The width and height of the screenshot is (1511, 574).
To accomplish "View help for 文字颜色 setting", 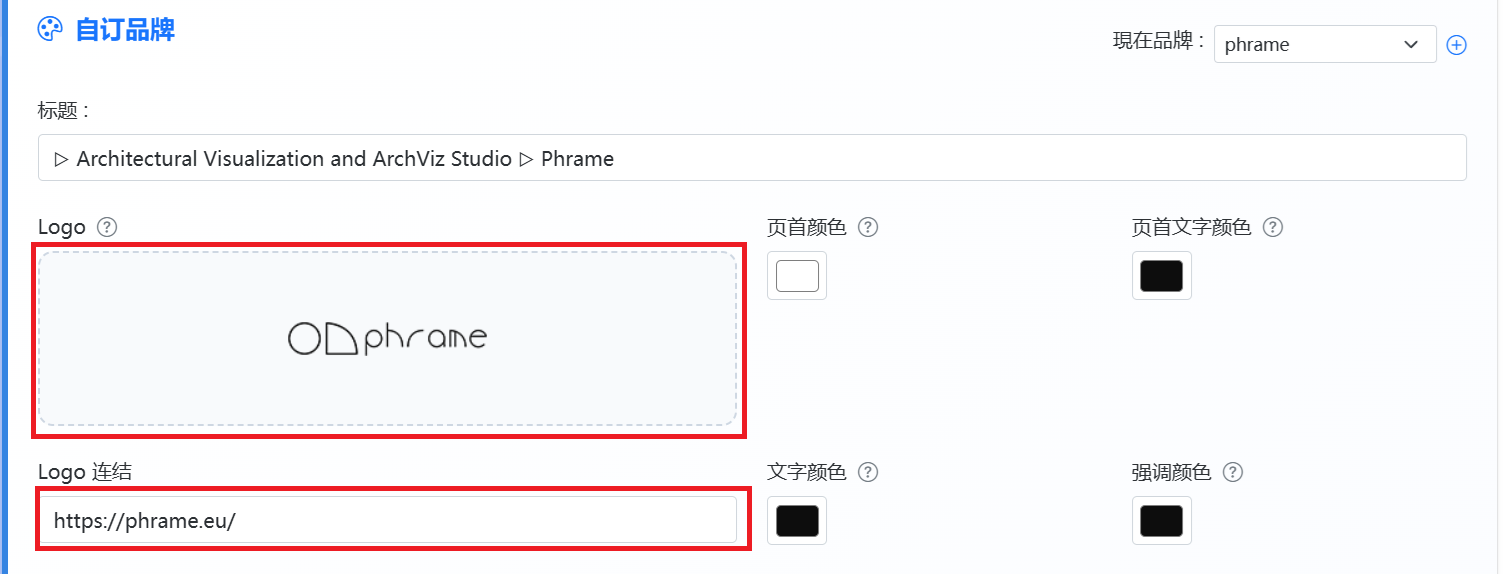I will click(x=868, y=472).
